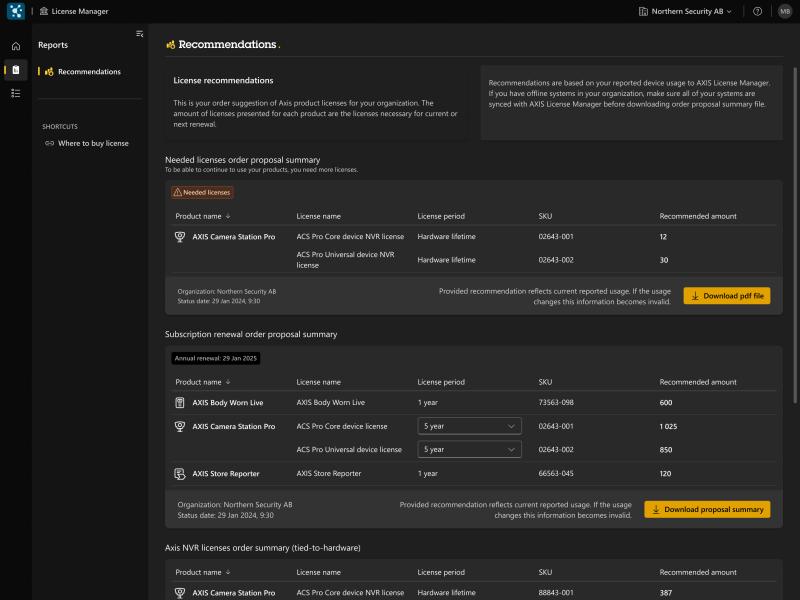Select Recommendations in the Reports menu
Viewport: 800px width, 600px height.
[88, 72]
